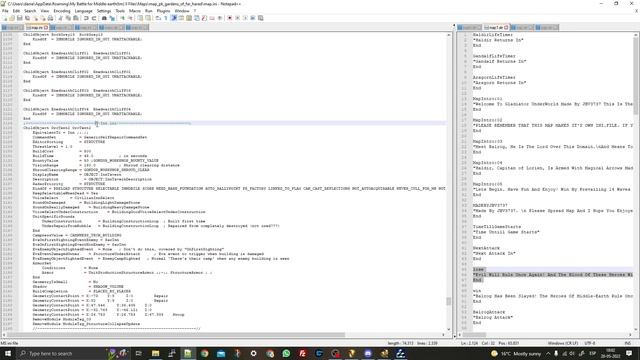This screenshot has height=360, width=640.
Task: Close the map.ini tab via its red X
Action: click(x=46, y=27)
